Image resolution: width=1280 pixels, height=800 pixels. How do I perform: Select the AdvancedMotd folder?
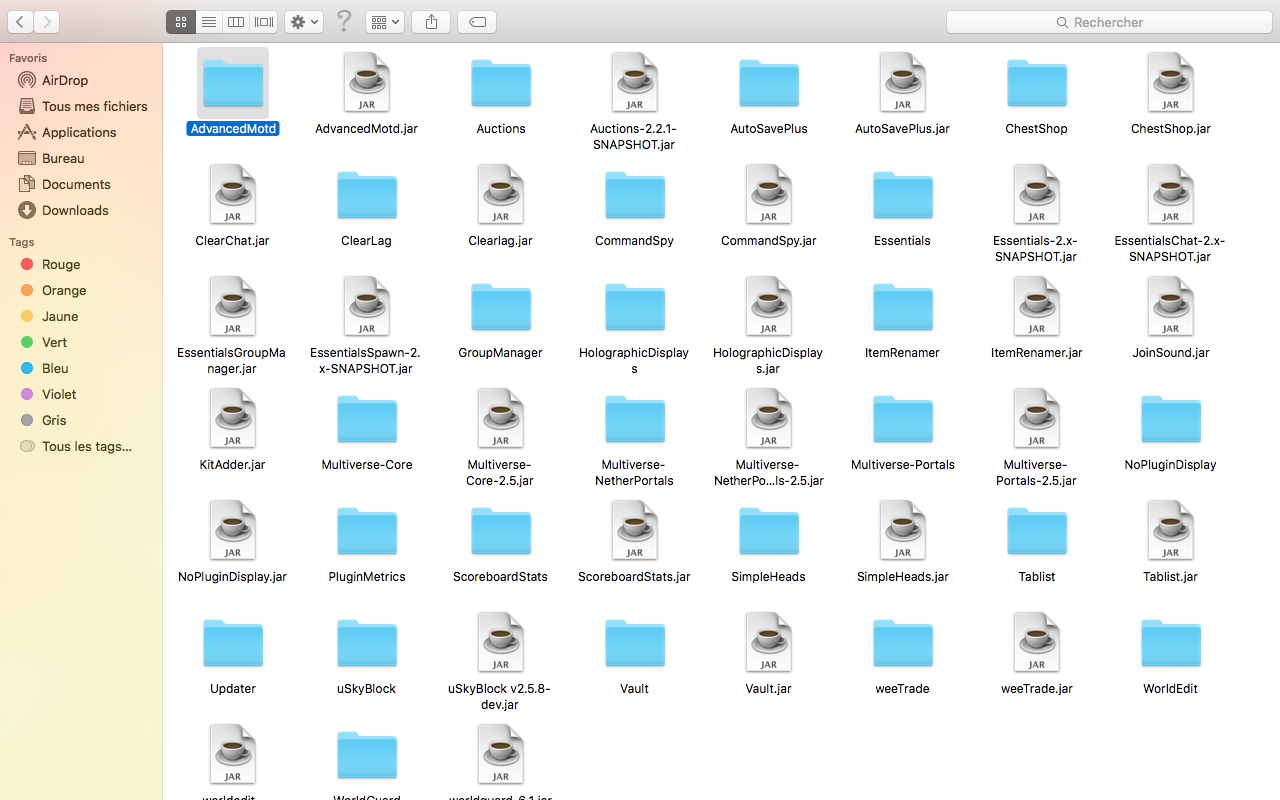coord(233,83)
